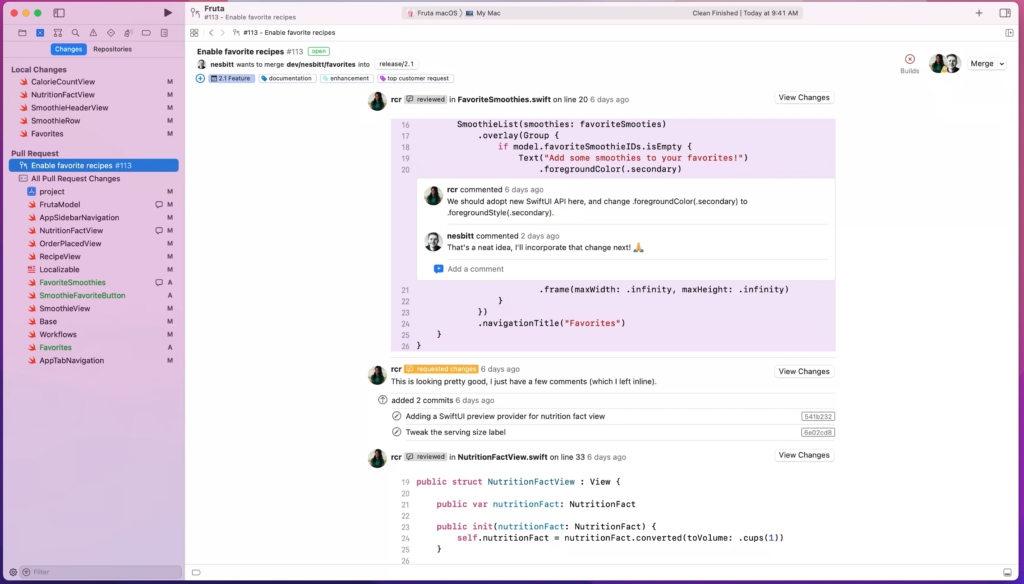Run the Fruta scheme with play button
The image size is (1024, 584).
(x=168, y=12)
